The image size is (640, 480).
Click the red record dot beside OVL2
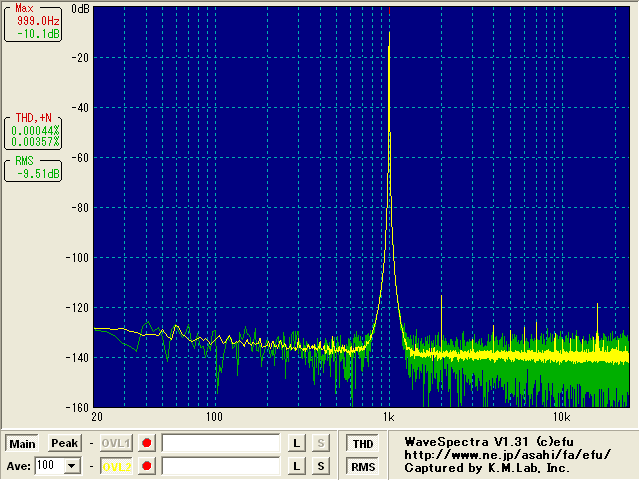coord(147,466)
